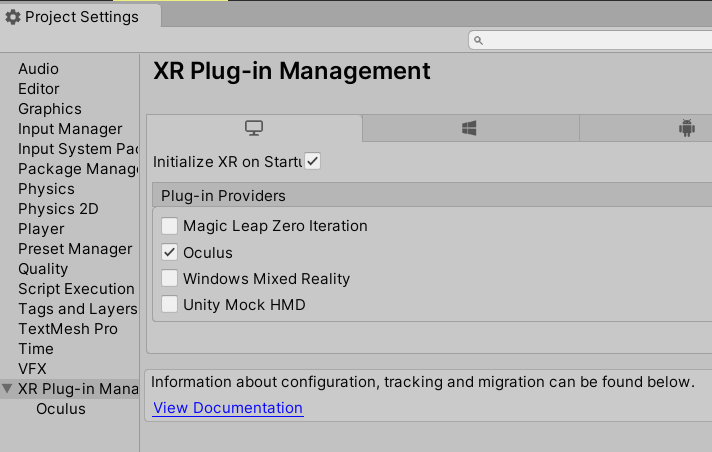712x452 pixels.
Task: Open TextMesh Pro settings
Action: [x=68, y=329]
